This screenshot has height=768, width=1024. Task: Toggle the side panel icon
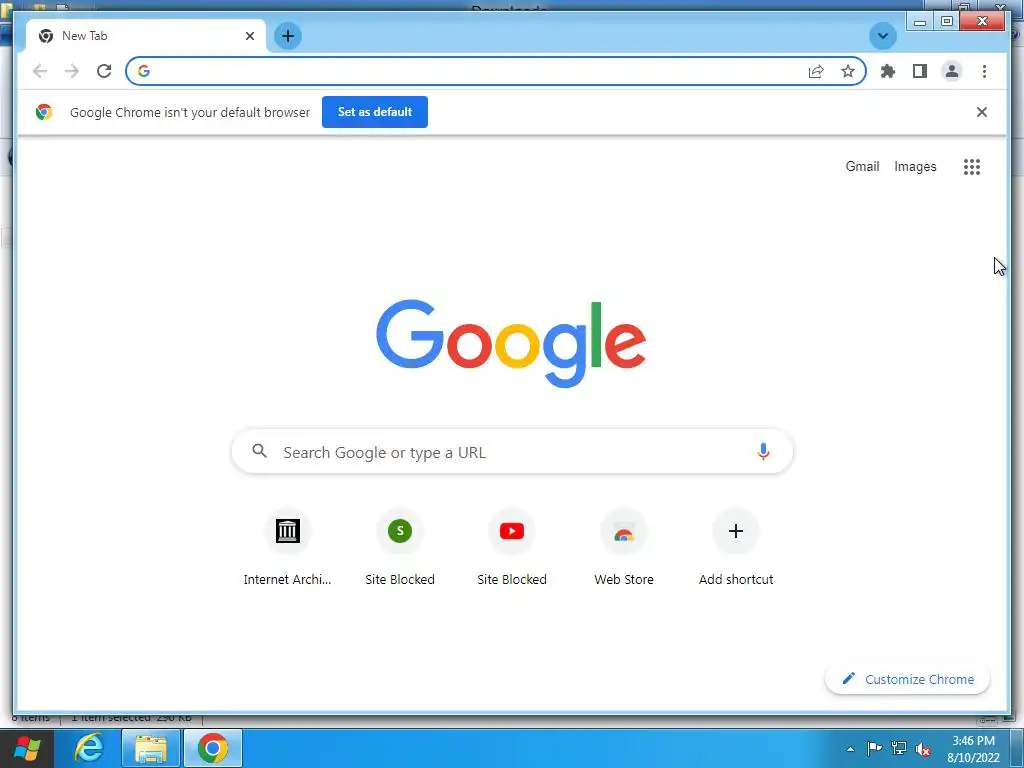coord(920,71)
